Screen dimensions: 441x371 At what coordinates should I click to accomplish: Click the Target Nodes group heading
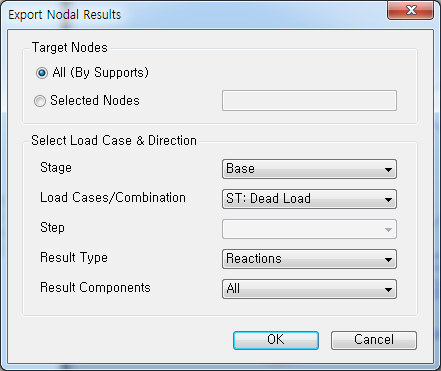point(70,48)
